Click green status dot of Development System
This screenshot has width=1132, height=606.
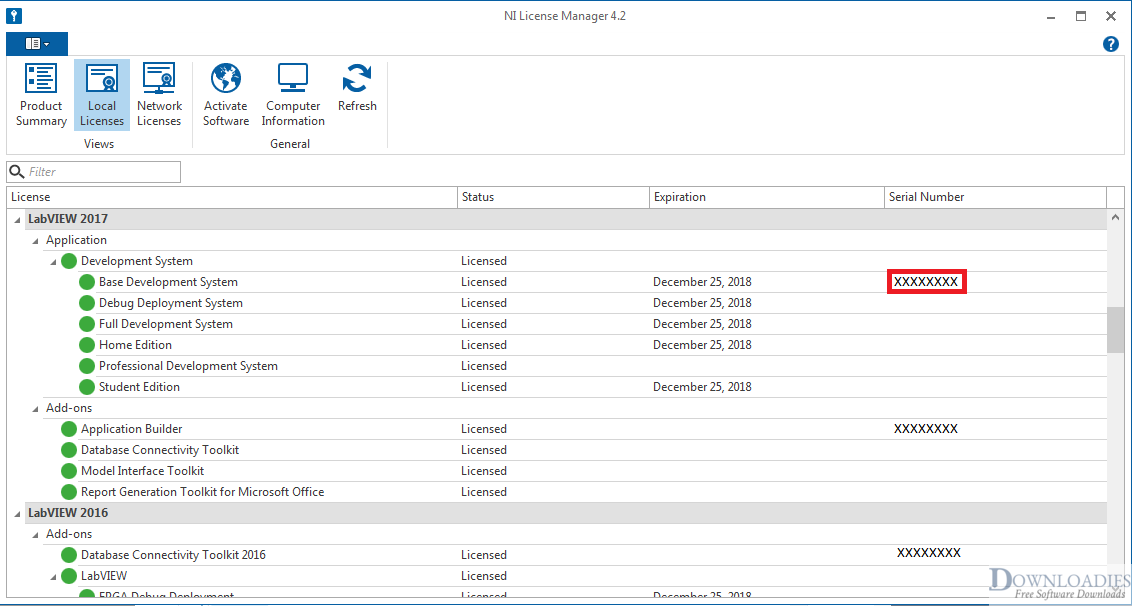tap(69, 261)
